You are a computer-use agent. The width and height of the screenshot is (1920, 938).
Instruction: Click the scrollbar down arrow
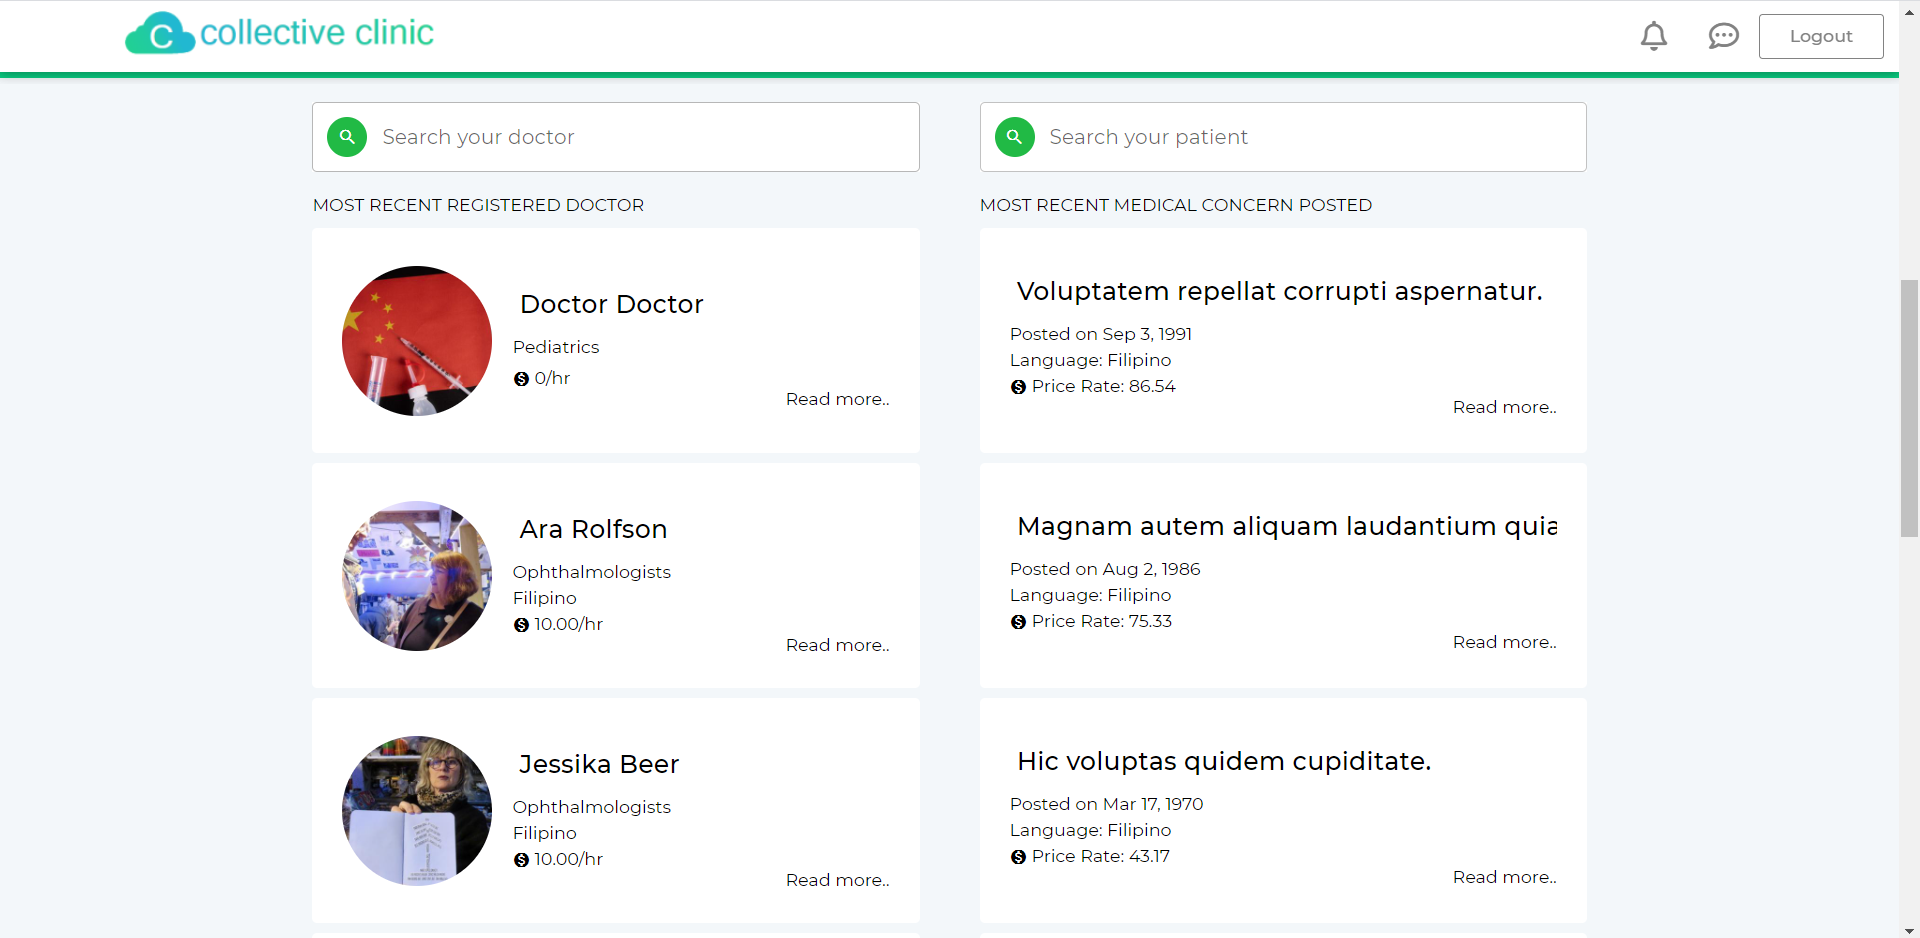pyautogui.click(x=1909, y=930)
